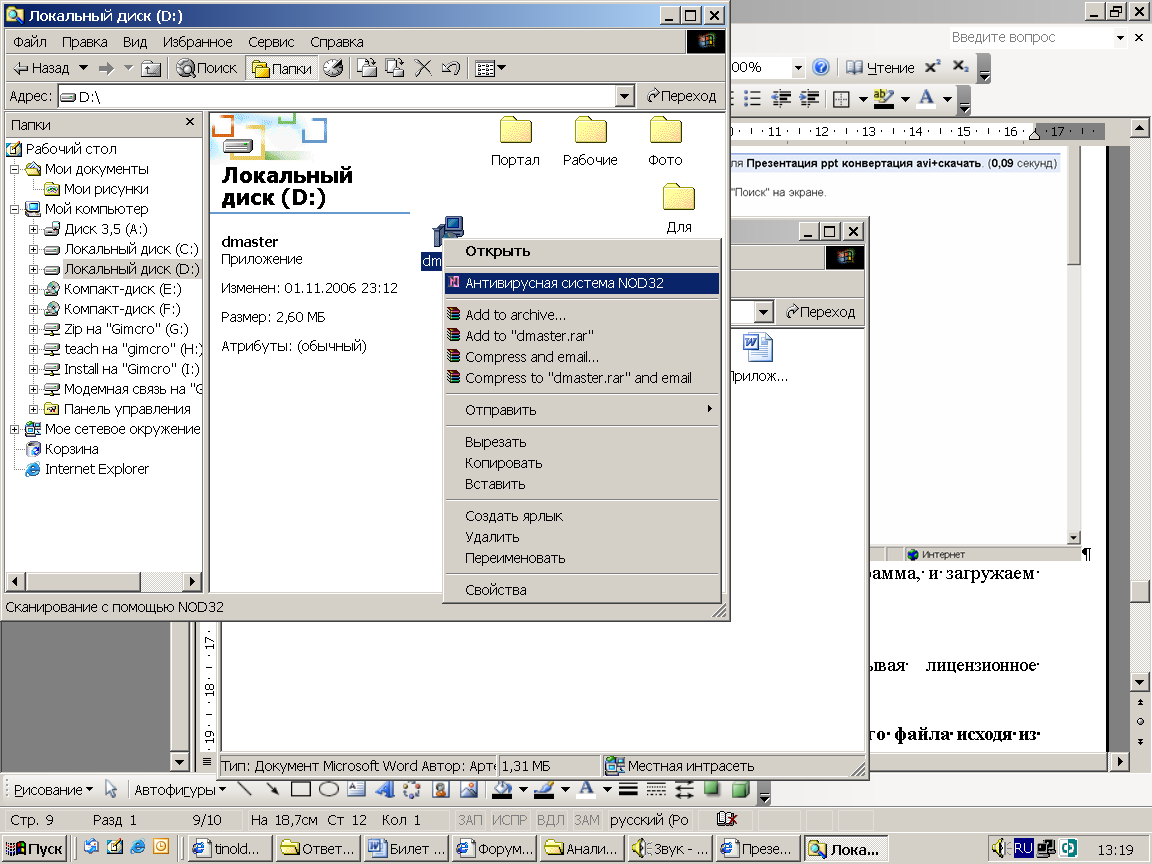This screenshot has height=864, width=1152.
Task: Select the Фото folder icon
Action: click(665, 142)
